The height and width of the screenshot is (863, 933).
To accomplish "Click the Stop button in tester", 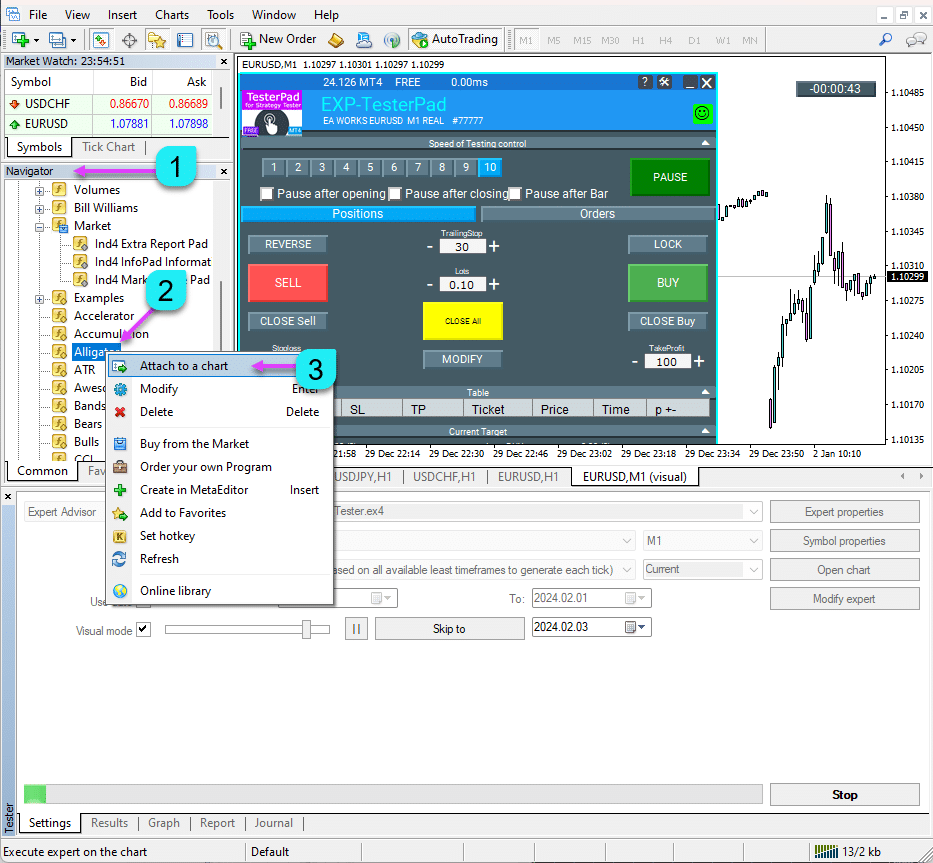I will (844, 795).
